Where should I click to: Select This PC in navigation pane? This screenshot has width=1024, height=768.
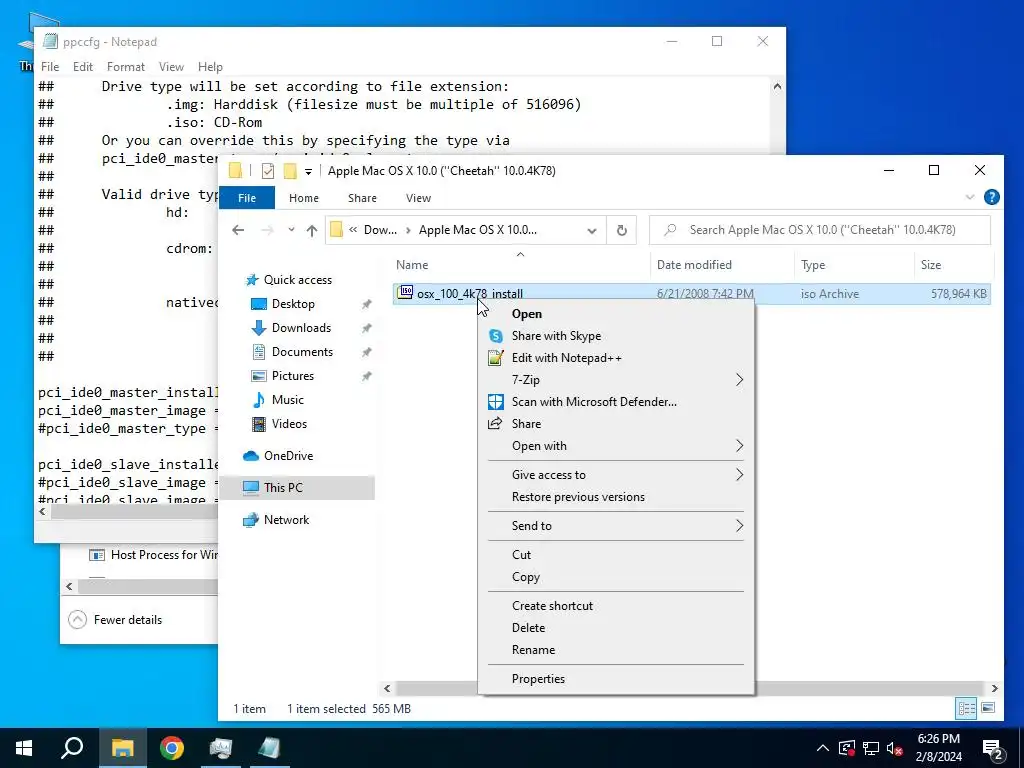point(283,488)
